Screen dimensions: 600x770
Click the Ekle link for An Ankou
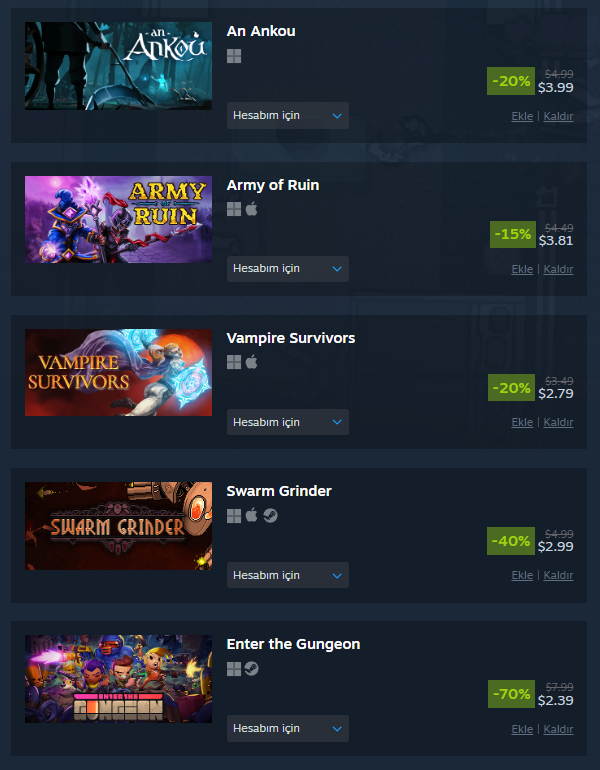[522, 116]
